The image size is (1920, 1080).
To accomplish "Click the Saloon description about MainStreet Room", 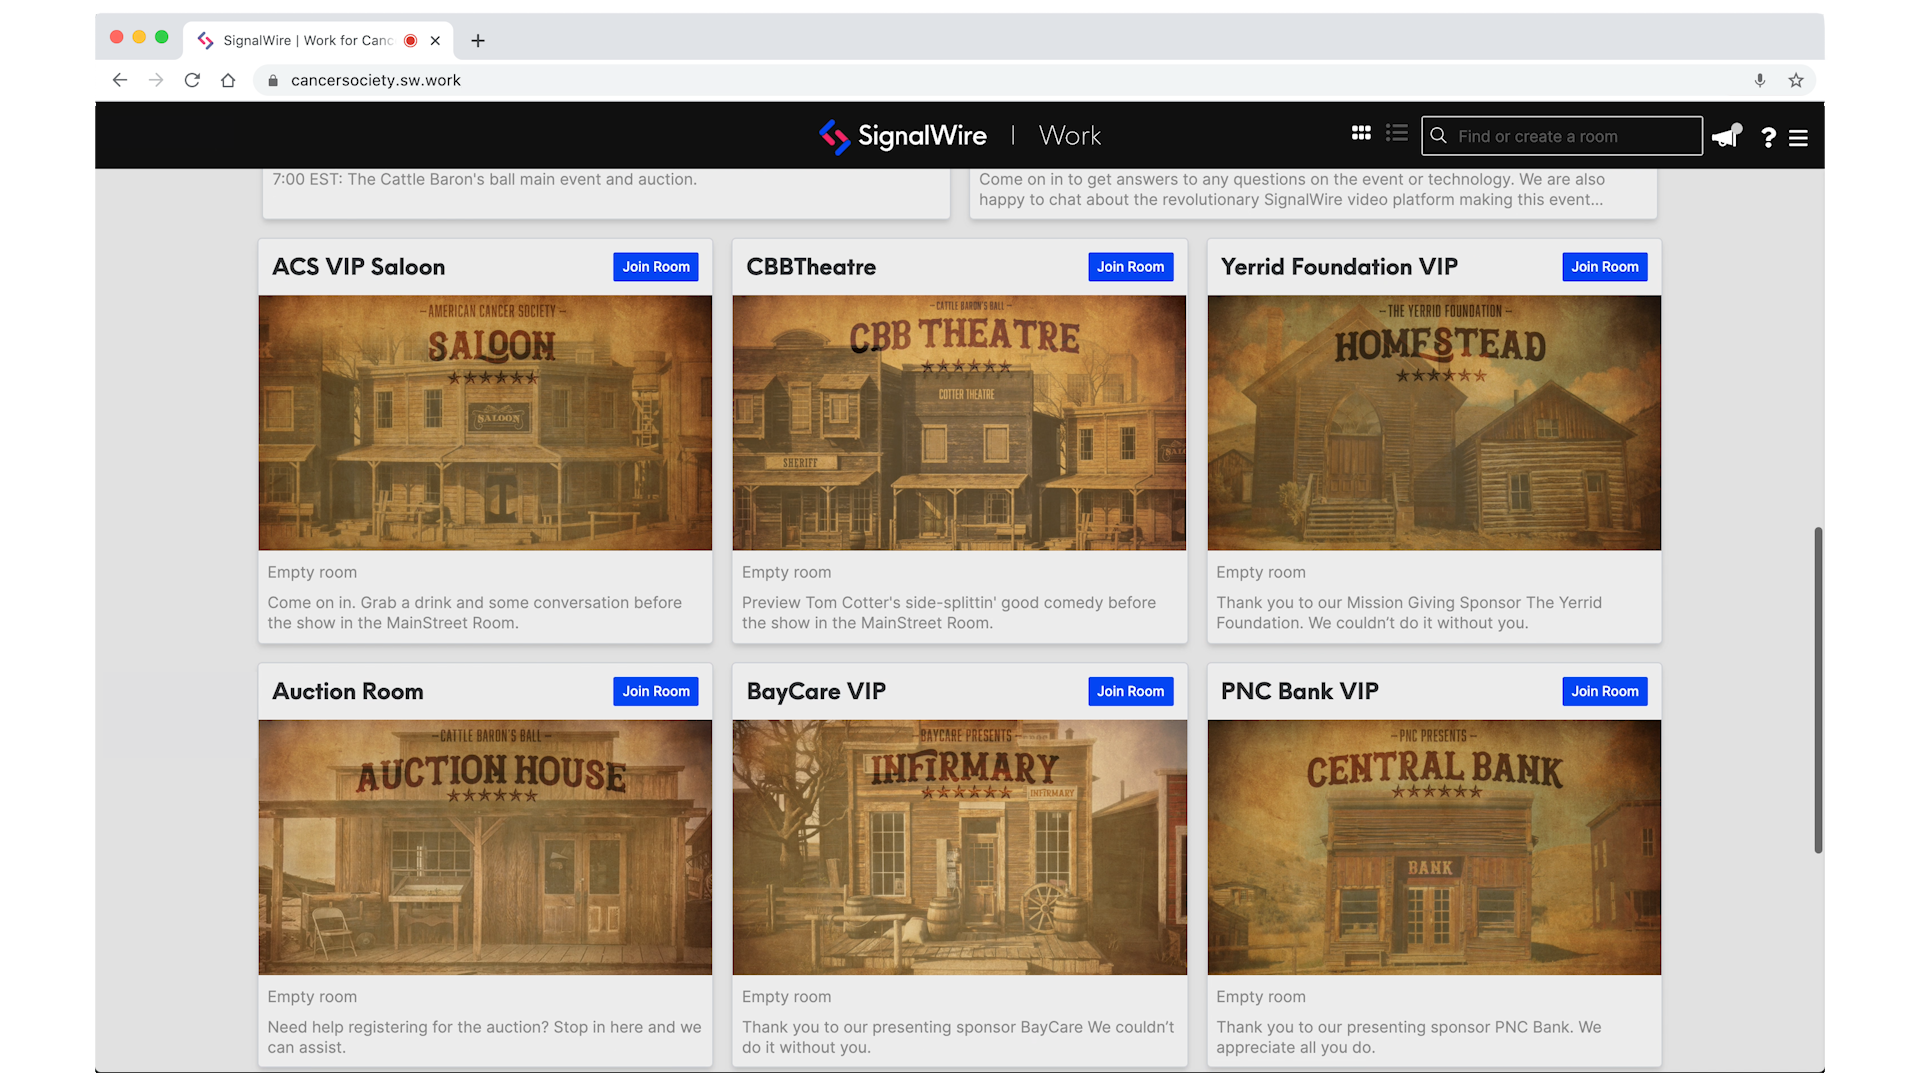I will coord(474,613).
